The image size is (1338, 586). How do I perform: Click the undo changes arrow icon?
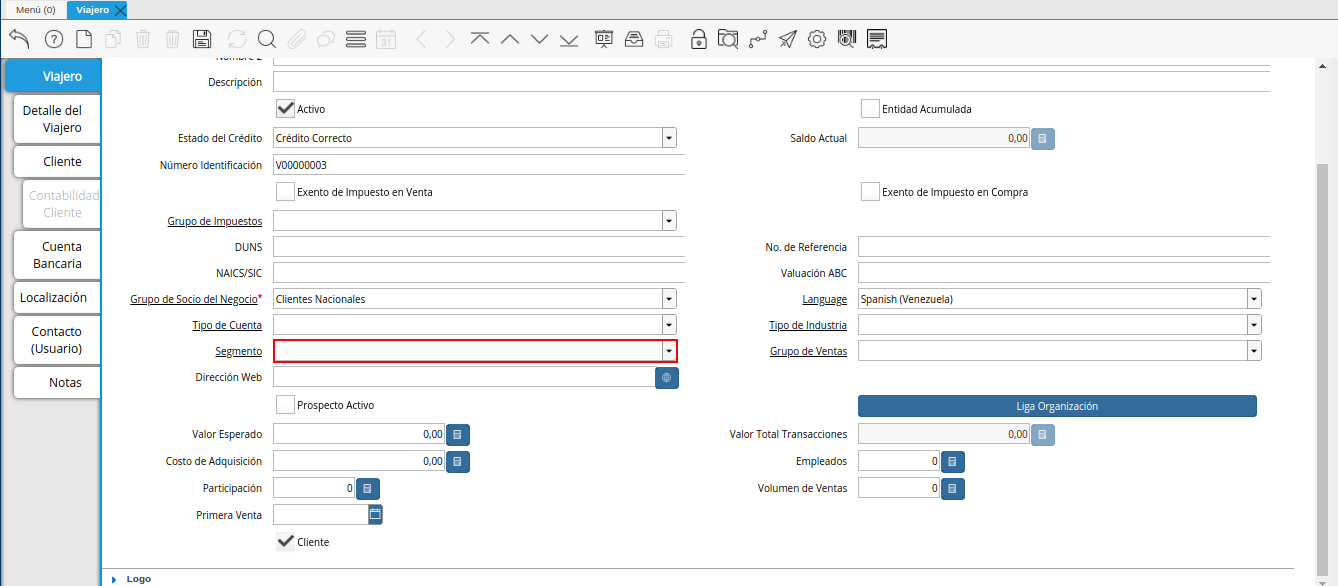pos(19,39)
